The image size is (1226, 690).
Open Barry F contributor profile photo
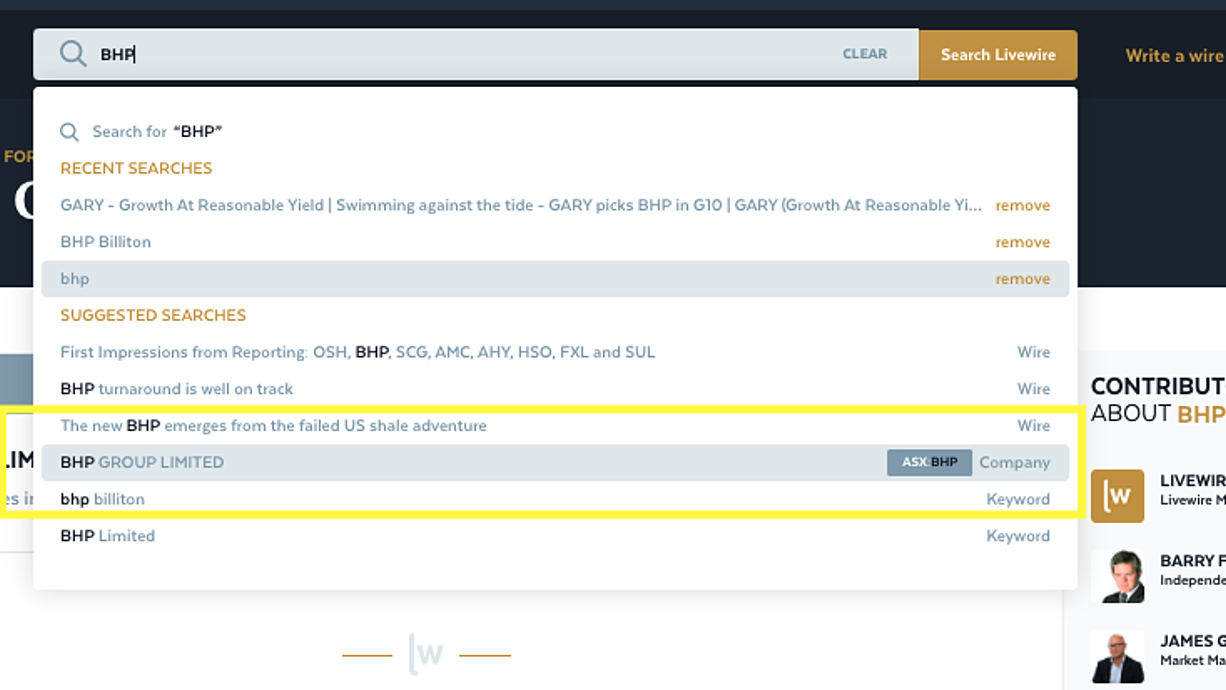pyautogui.click(x=1117, y=576)
